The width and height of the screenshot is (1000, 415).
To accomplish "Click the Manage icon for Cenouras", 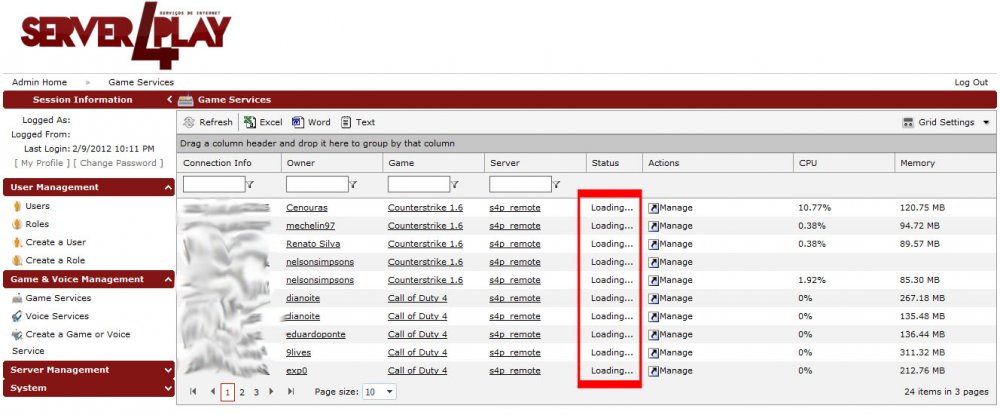I will [653, 208].
